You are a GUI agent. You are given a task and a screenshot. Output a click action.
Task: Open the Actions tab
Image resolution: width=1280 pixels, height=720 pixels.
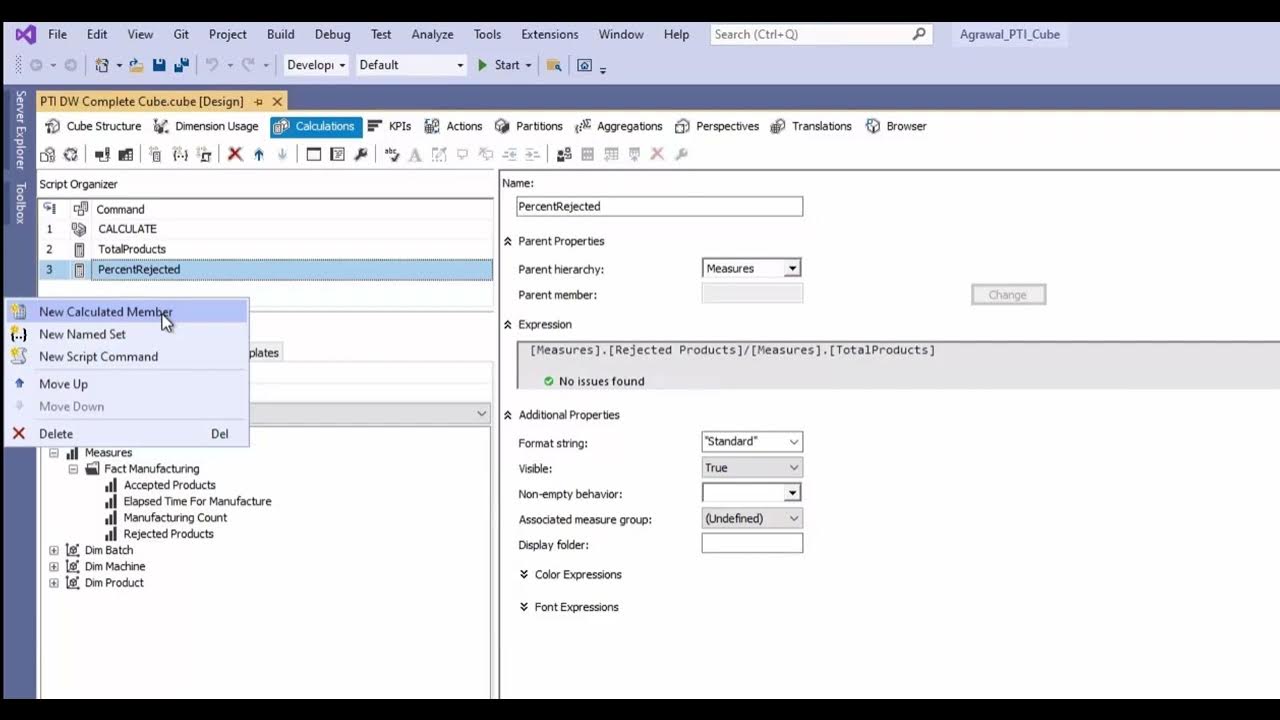(x=453, y=126)
